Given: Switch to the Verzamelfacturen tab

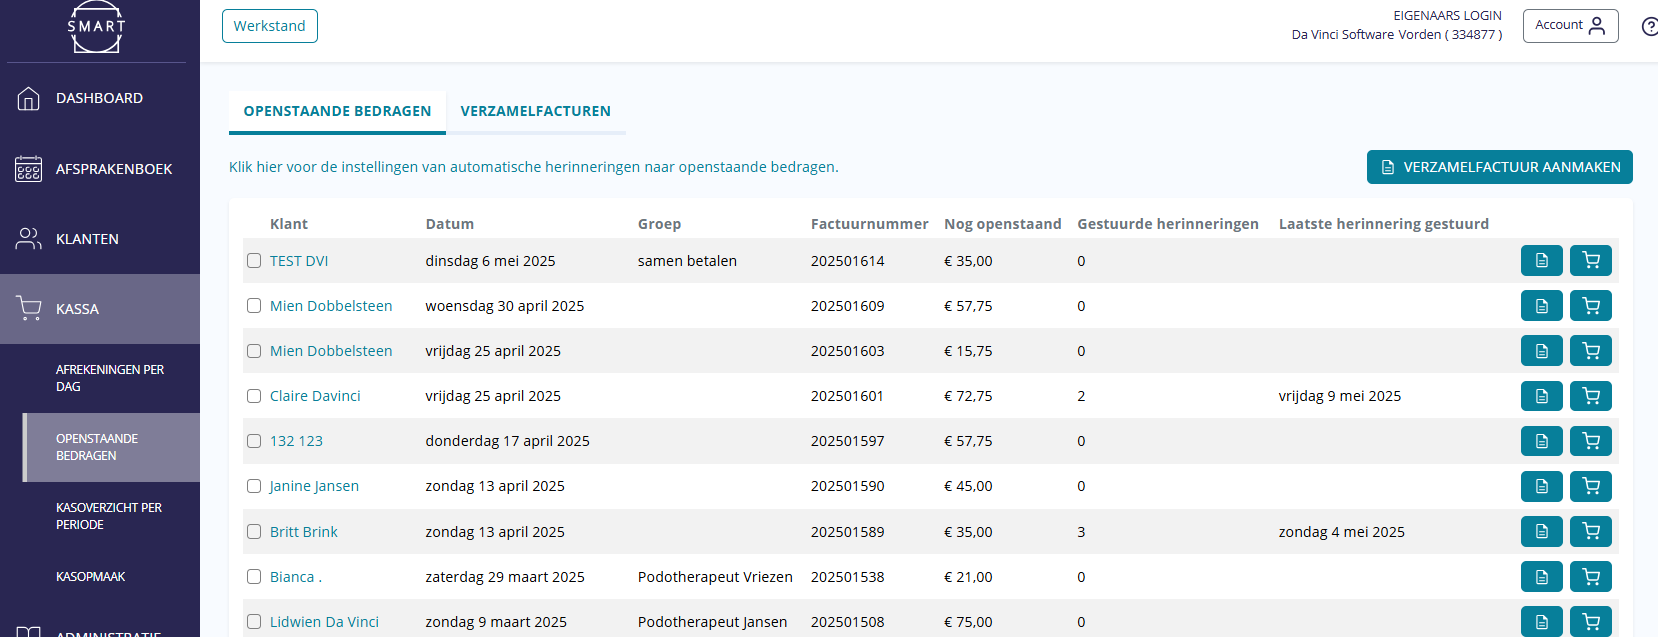Looking at the screenshot, I should [535, 111].
